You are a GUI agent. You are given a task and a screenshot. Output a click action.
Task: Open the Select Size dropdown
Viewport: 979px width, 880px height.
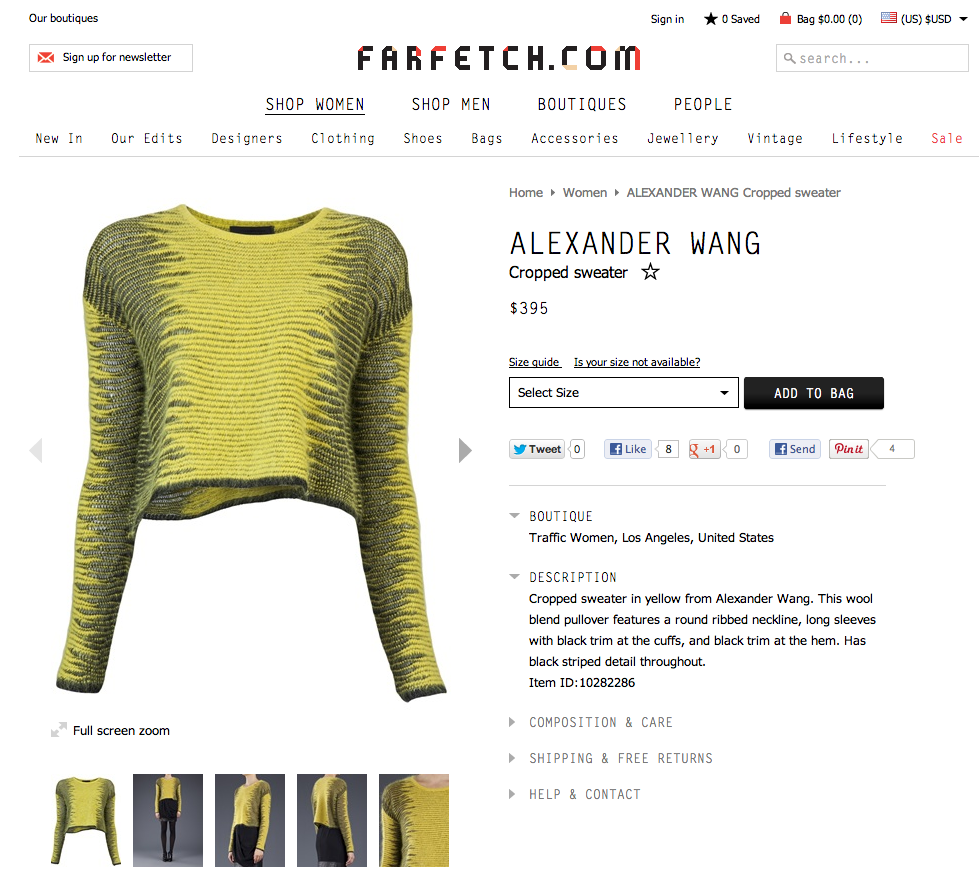624,393
